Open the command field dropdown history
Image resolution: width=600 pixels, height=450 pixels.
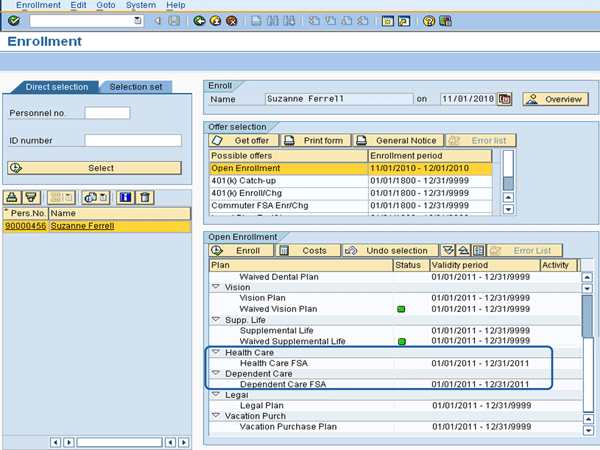(x=138, y=20)
